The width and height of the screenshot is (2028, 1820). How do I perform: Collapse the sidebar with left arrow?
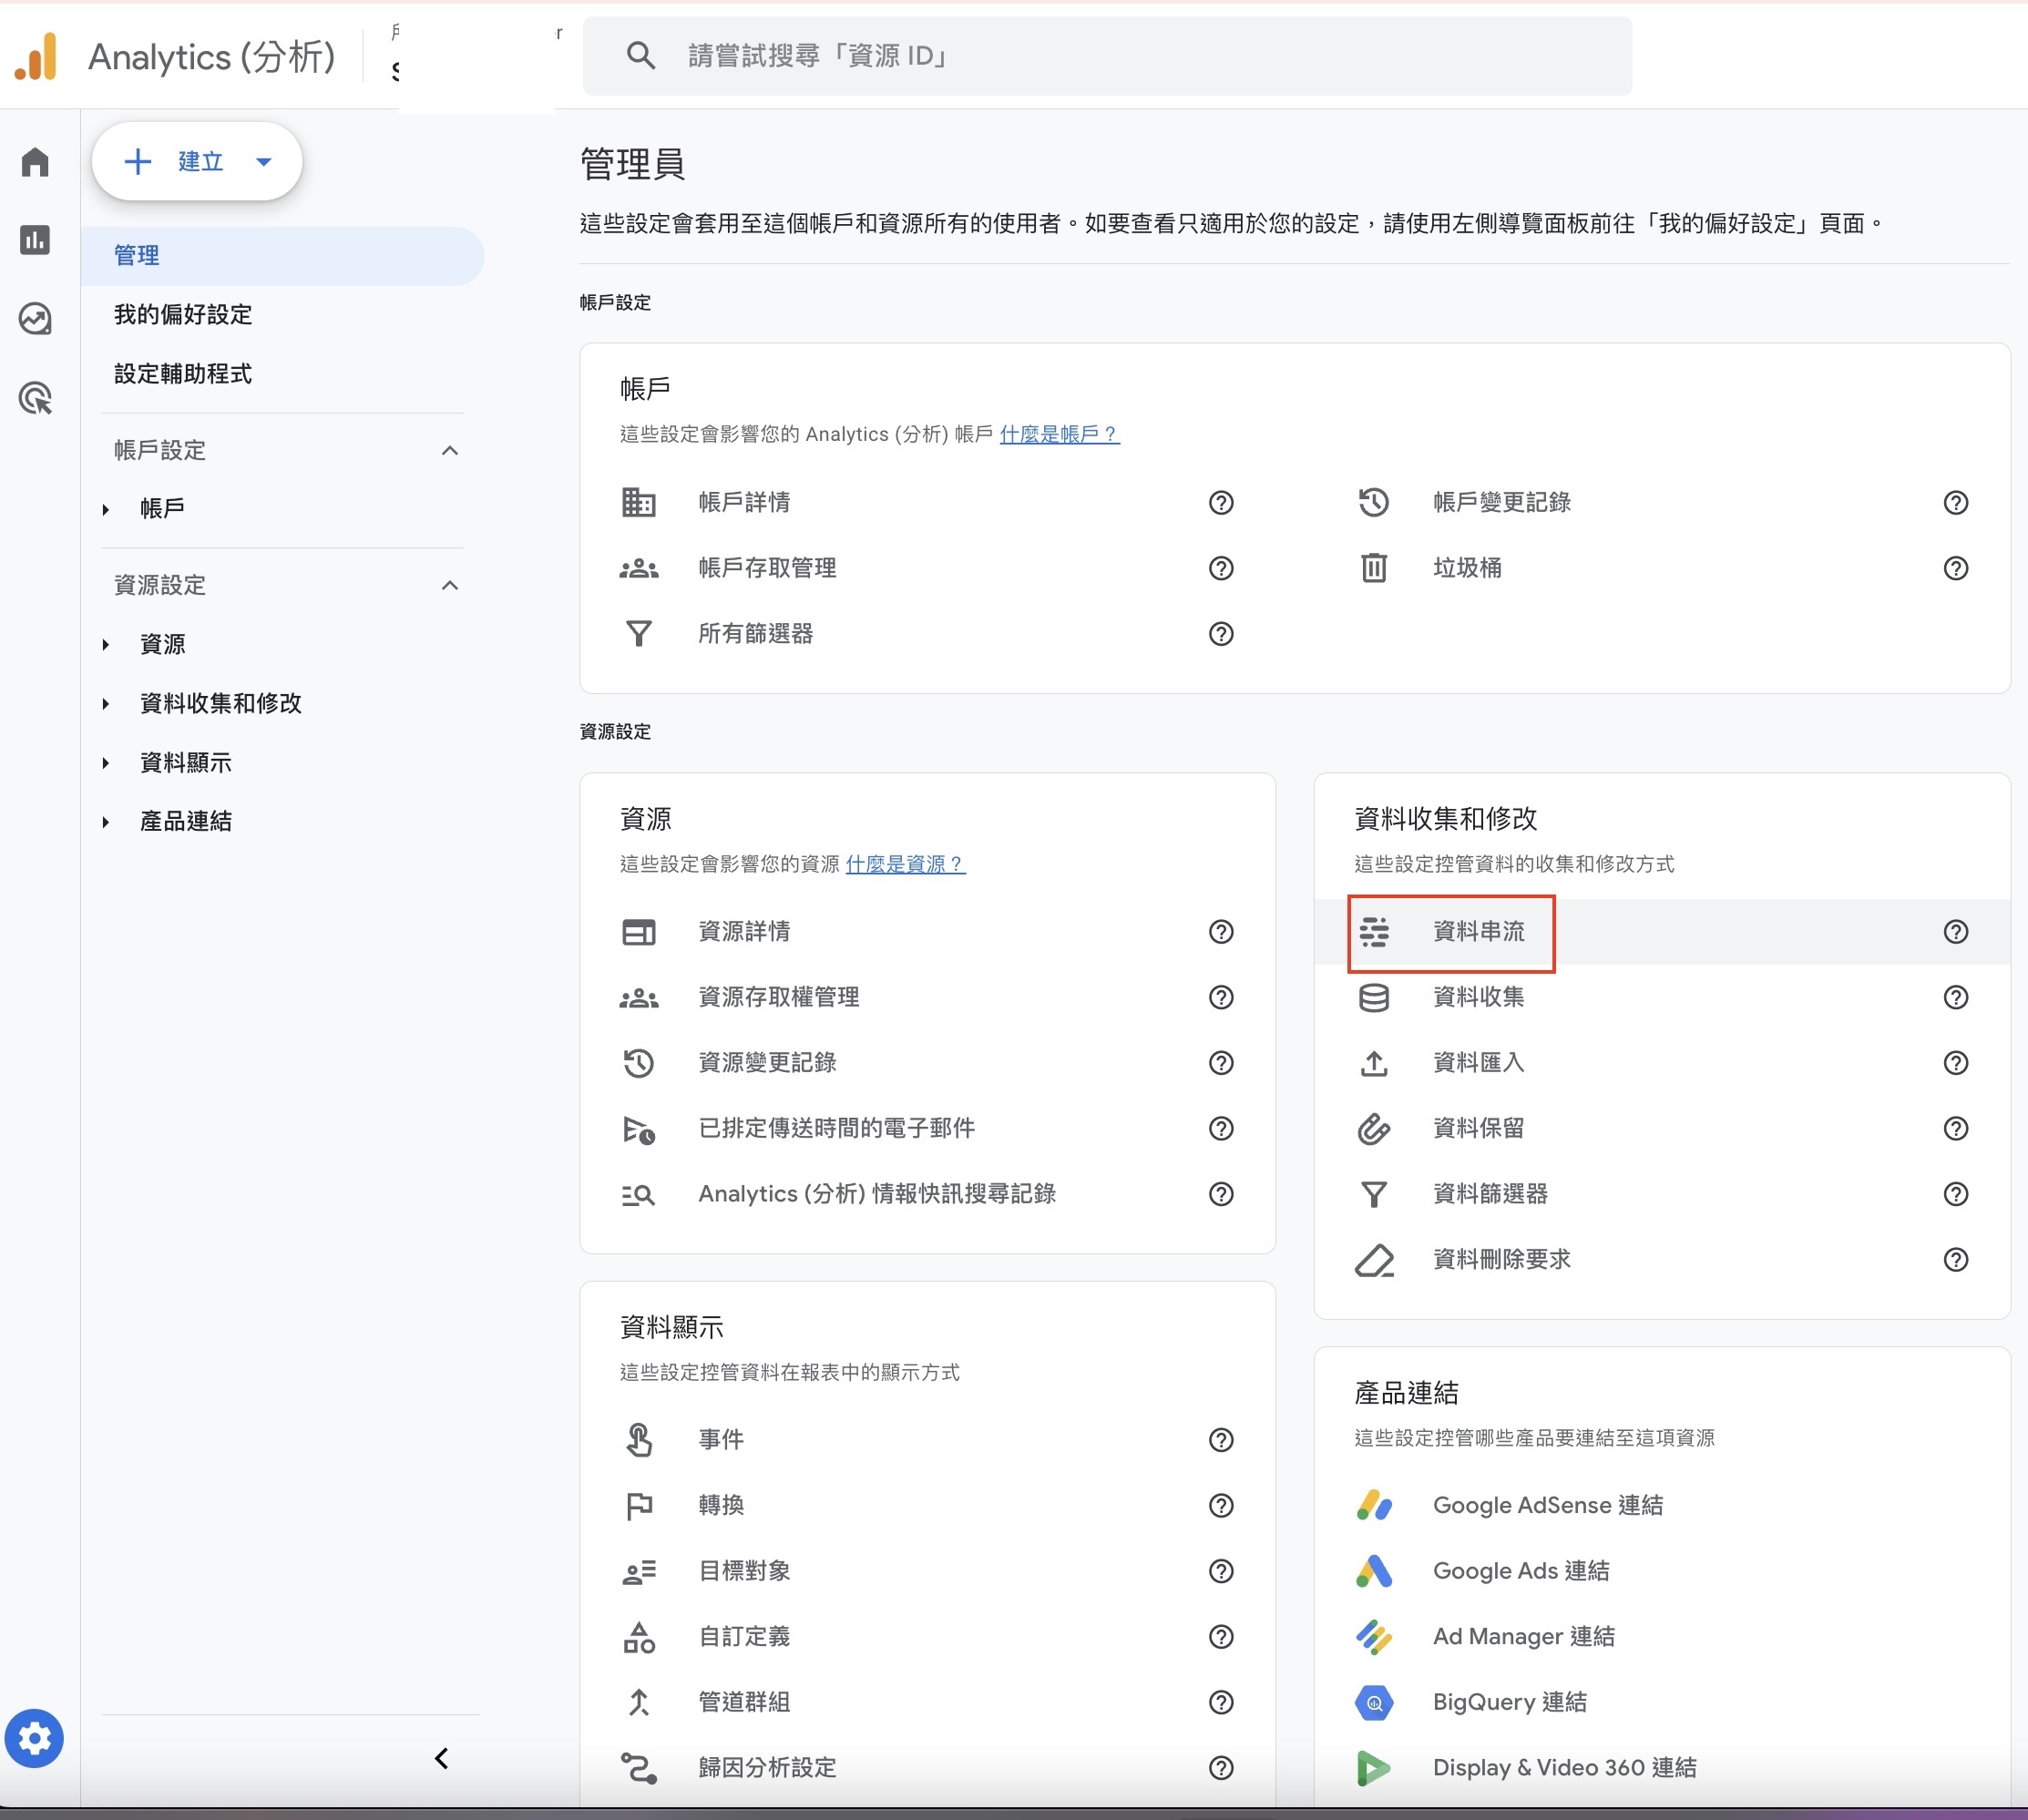tap(441, 1758)
